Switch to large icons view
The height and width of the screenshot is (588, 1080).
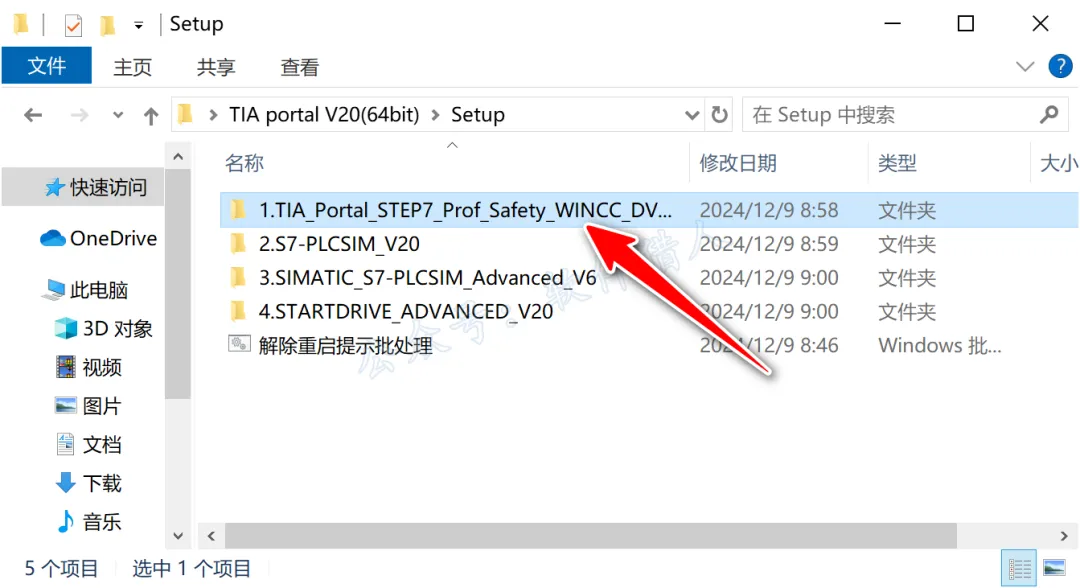1054,569
